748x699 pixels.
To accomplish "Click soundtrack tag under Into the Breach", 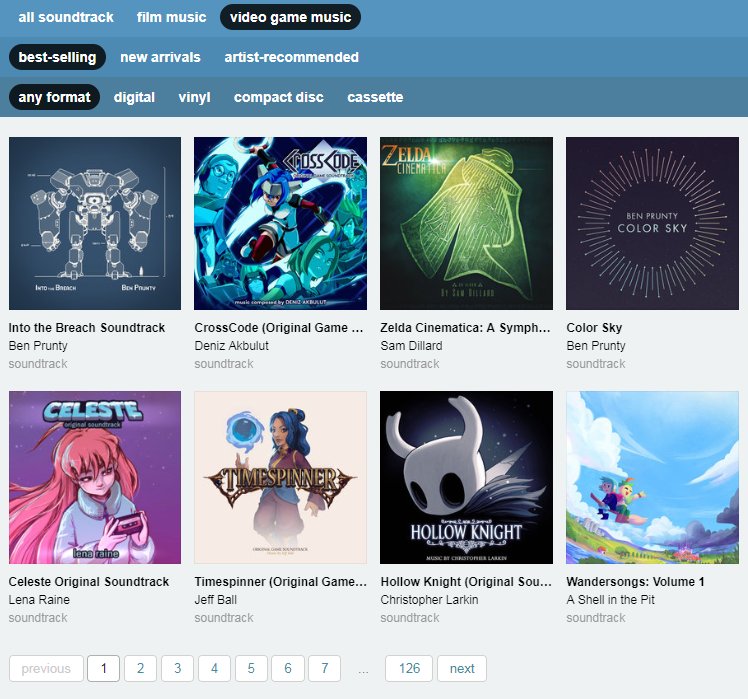I will tap(38, 364).
